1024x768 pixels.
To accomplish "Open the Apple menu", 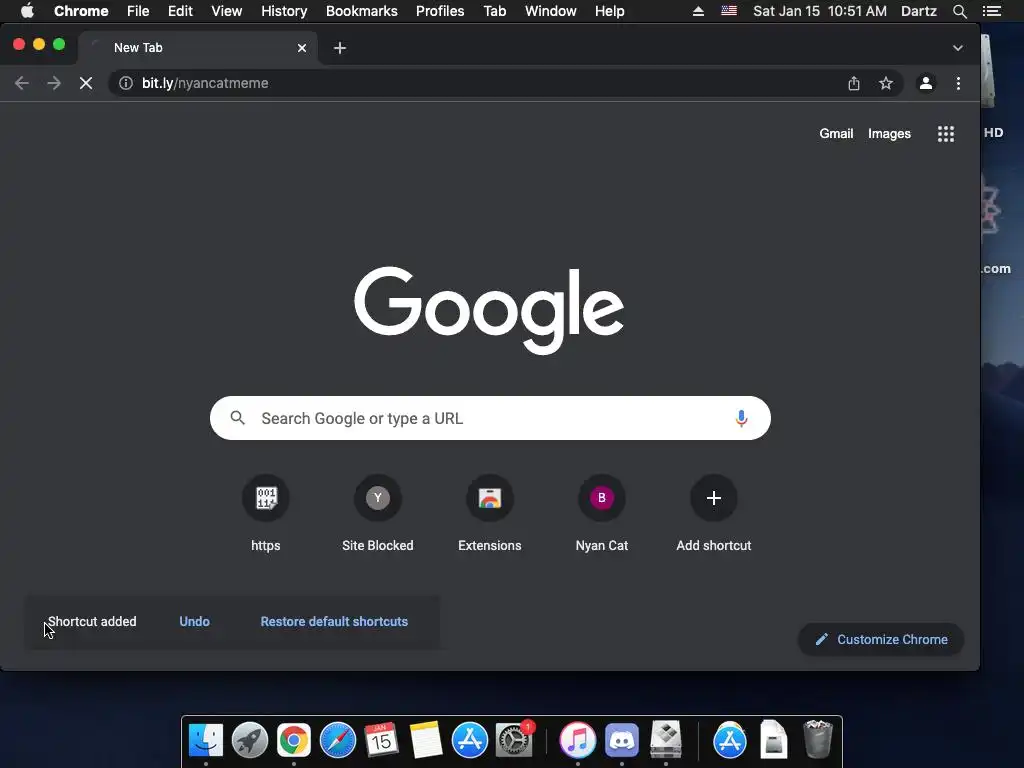I will (27, 11).
